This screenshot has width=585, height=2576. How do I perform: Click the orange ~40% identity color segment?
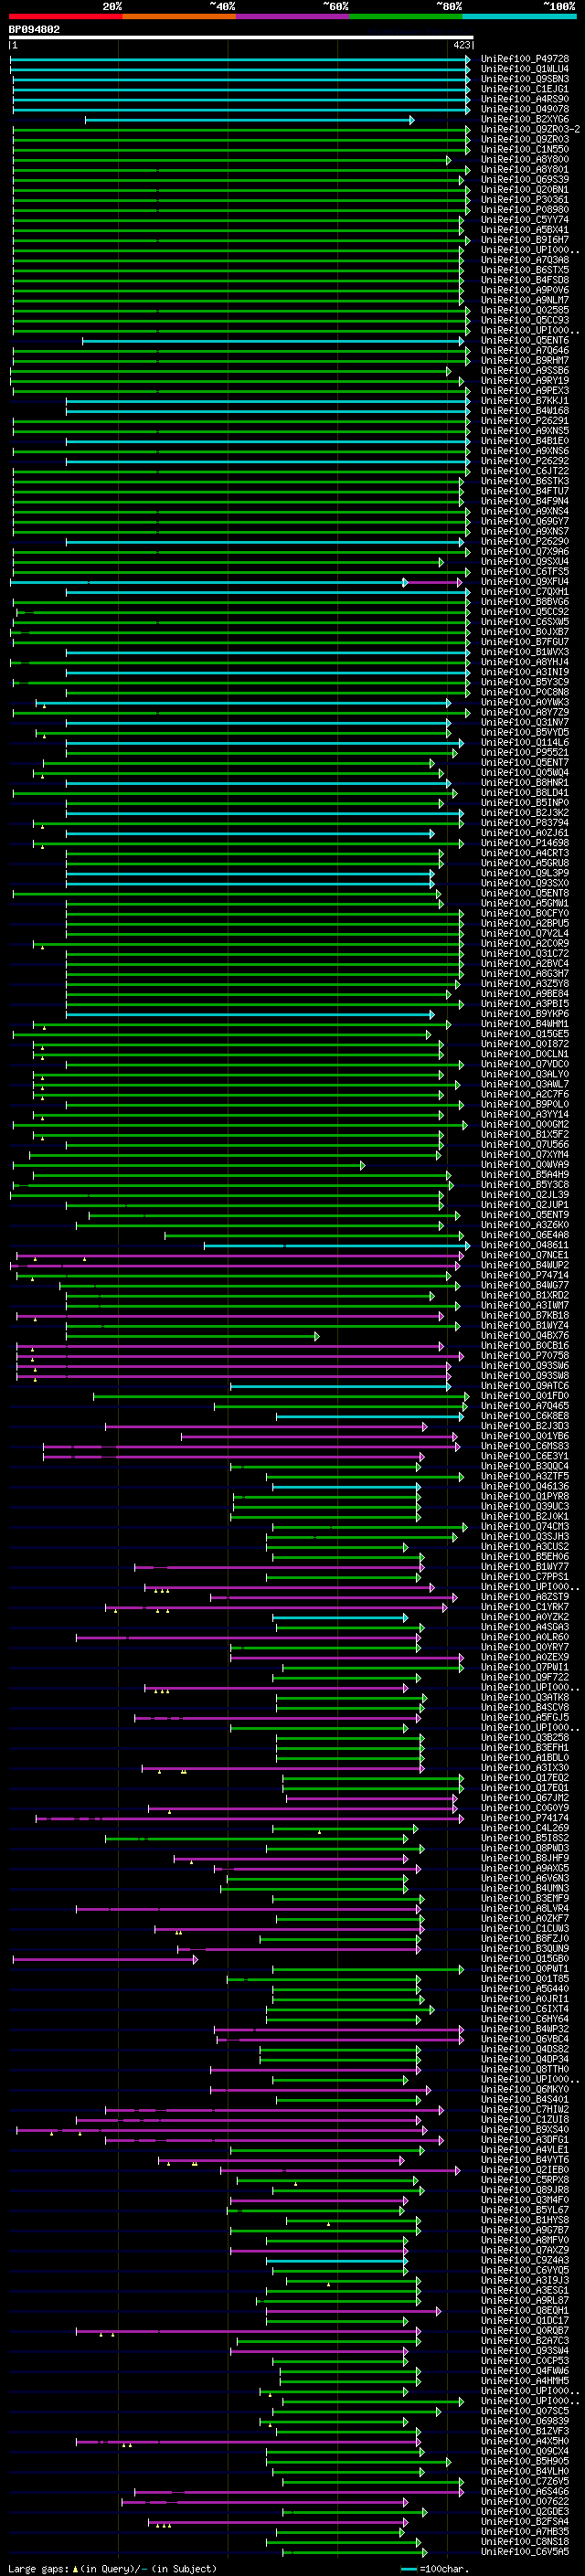[x=179, y=16]
